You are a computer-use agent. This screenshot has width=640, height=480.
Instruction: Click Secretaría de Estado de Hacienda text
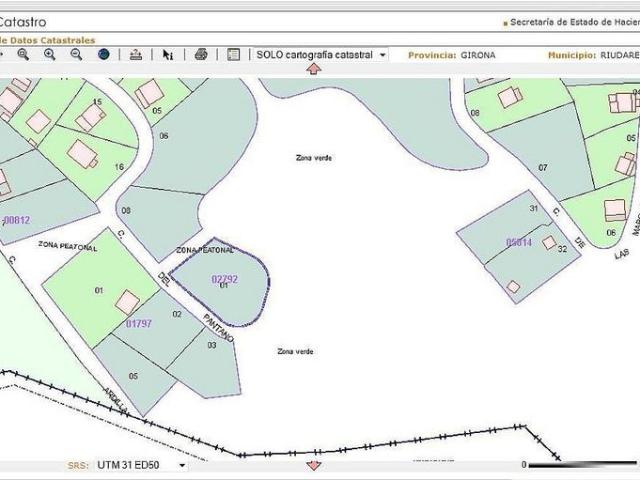[x=574, y=22]
